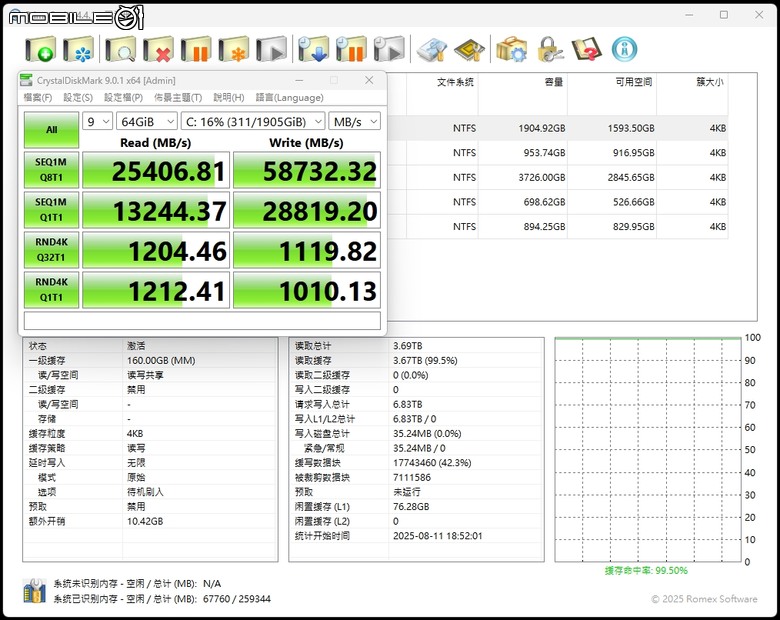
Task: Open the 語言(Language) menu in CrystalDiskMark
Action: point(290,98)
